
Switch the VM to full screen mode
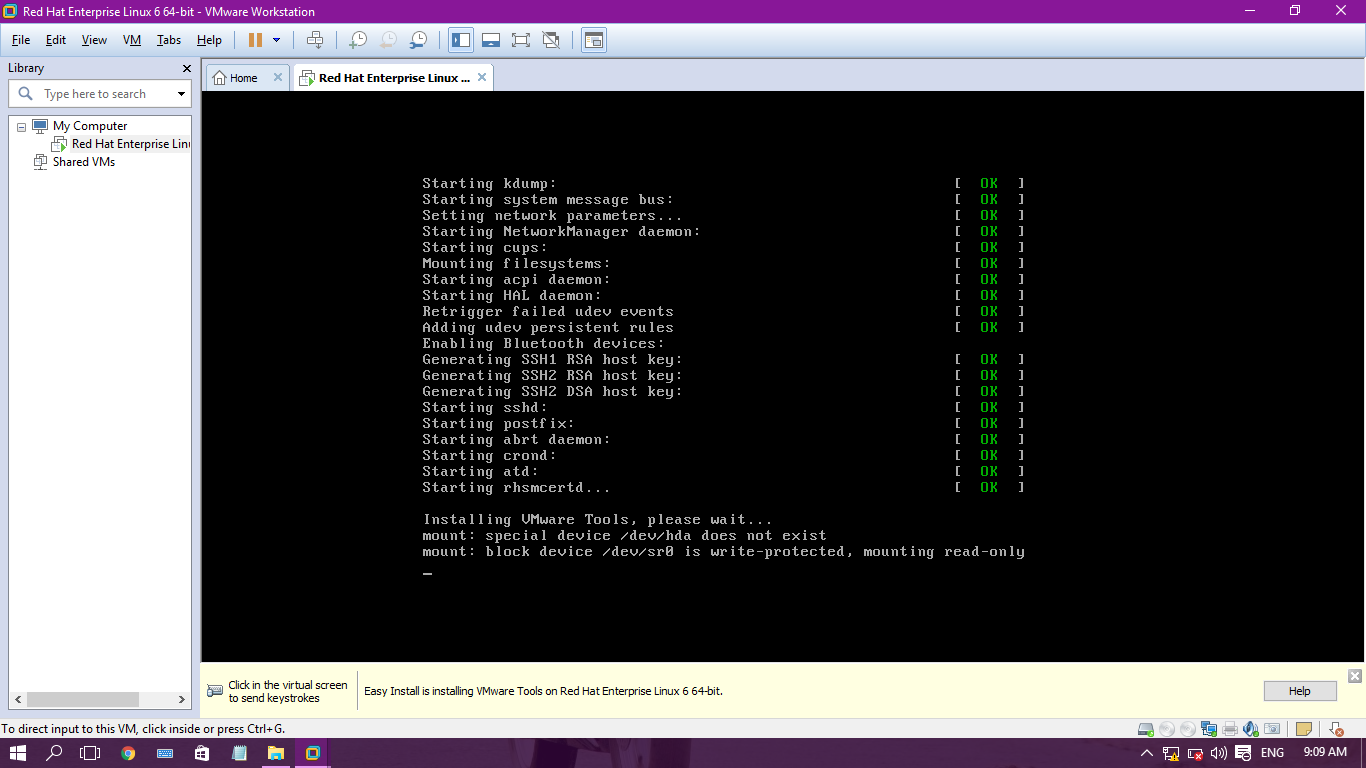(x=520, y=40)
